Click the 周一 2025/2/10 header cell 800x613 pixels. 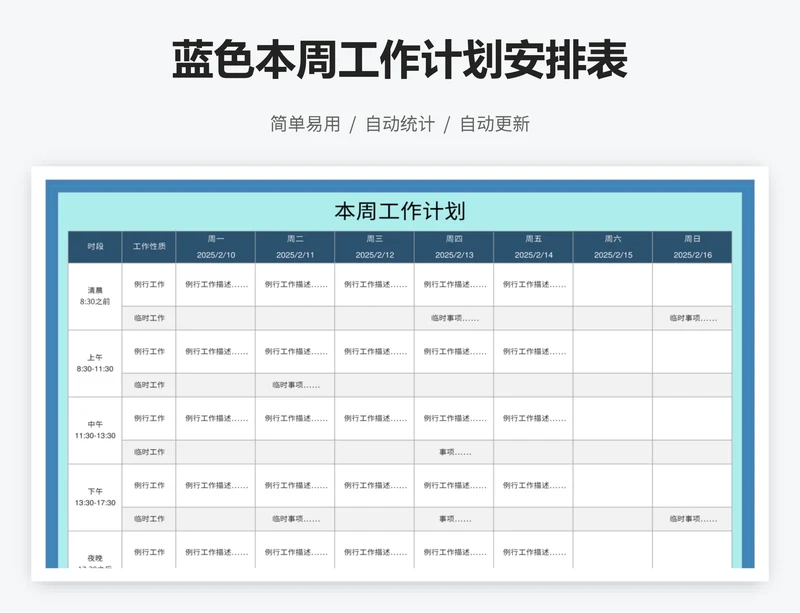[216, 247]
